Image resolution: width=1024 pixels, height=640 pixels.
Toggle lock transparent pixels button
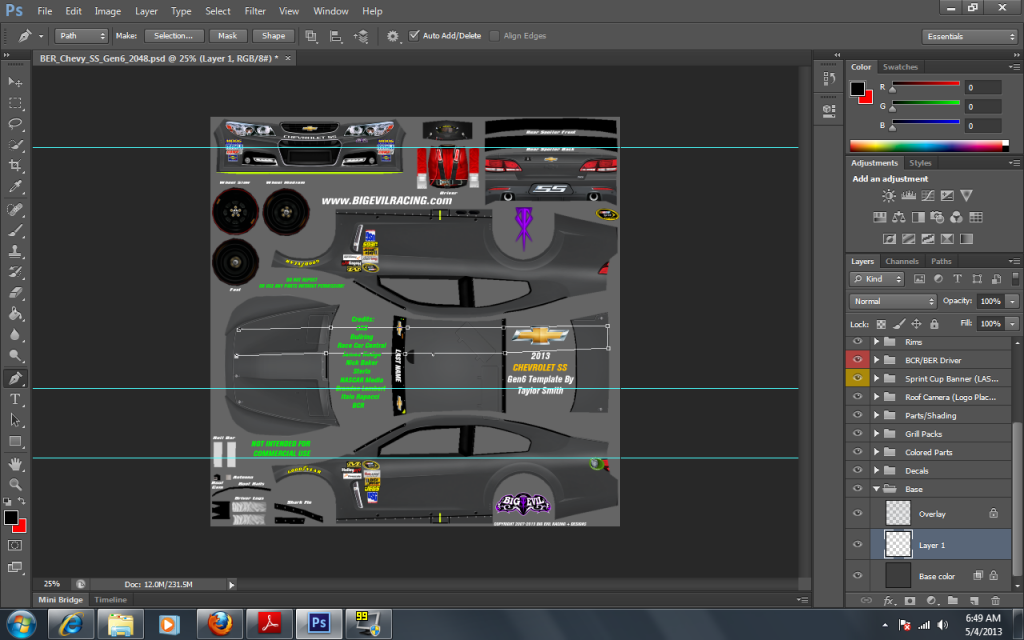point(880,324)
